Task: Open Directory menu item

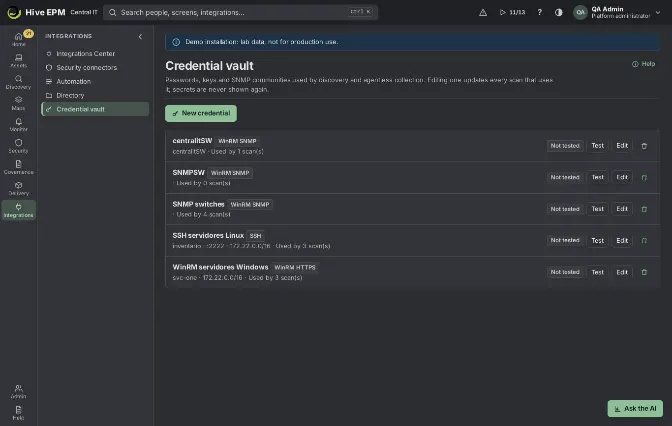Action: (95, 95)
